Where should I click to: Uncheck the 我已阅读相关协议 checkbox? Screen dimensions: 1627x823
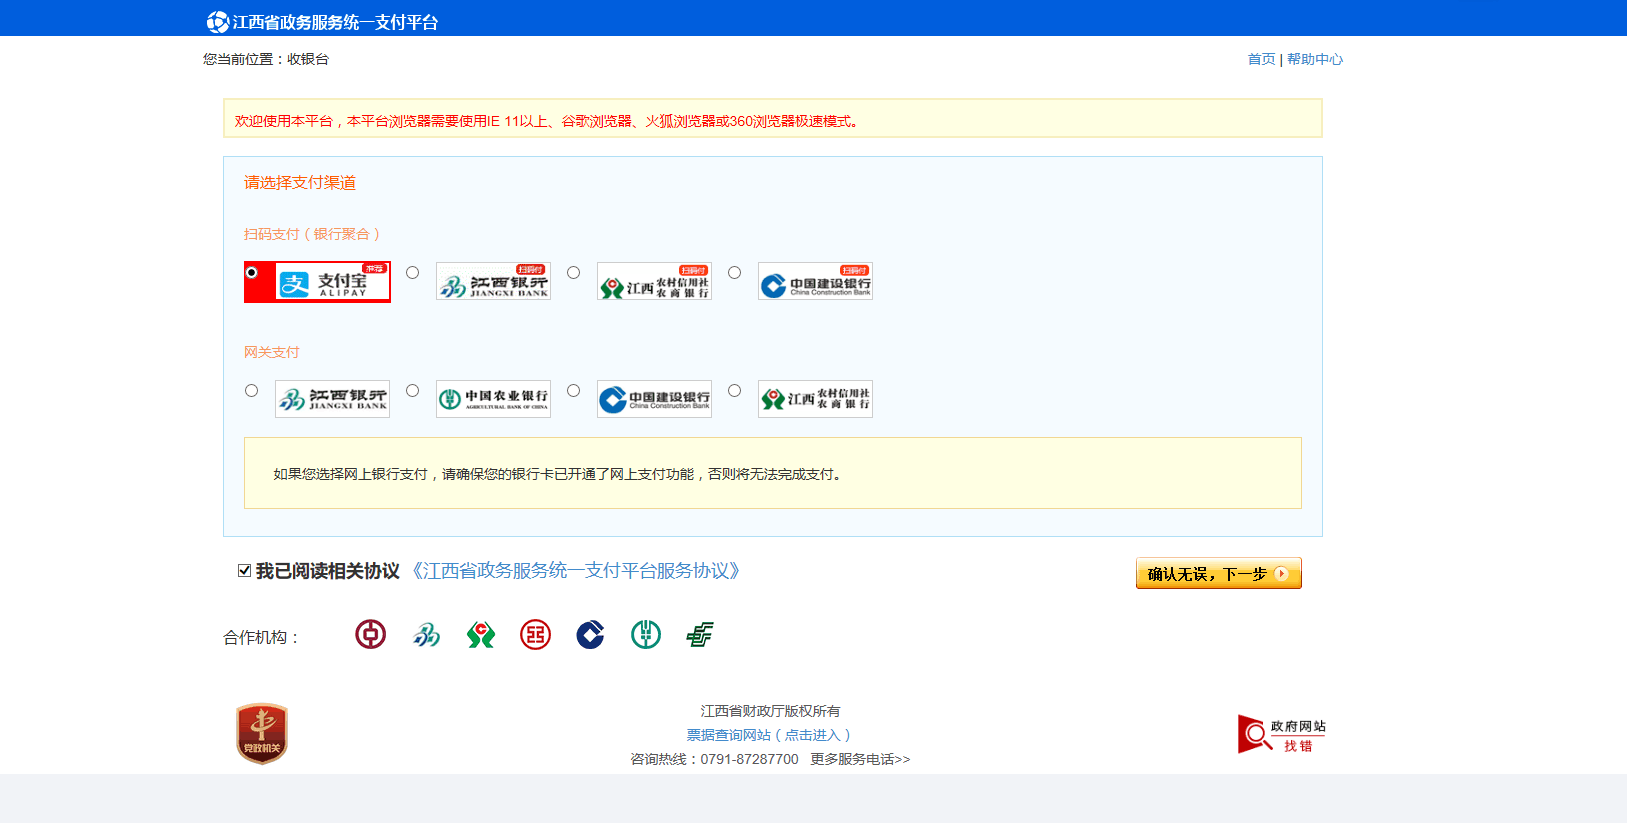[x=244, y=571]
